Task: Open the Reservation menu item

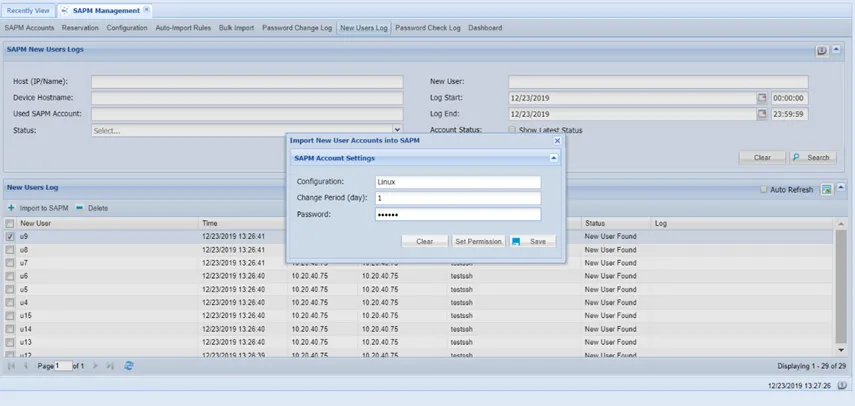Action: [x=80, y=28]
